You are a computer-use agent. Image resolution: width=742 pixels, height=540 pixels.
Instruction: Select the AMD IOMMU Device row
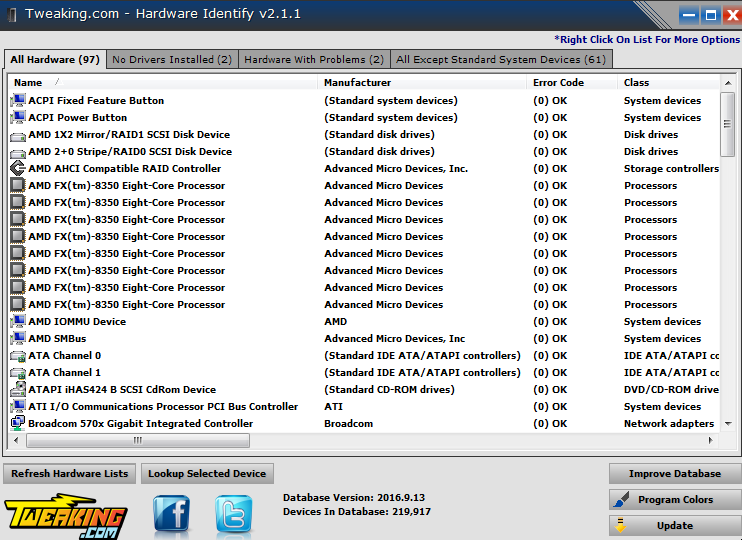coord(364,321)
